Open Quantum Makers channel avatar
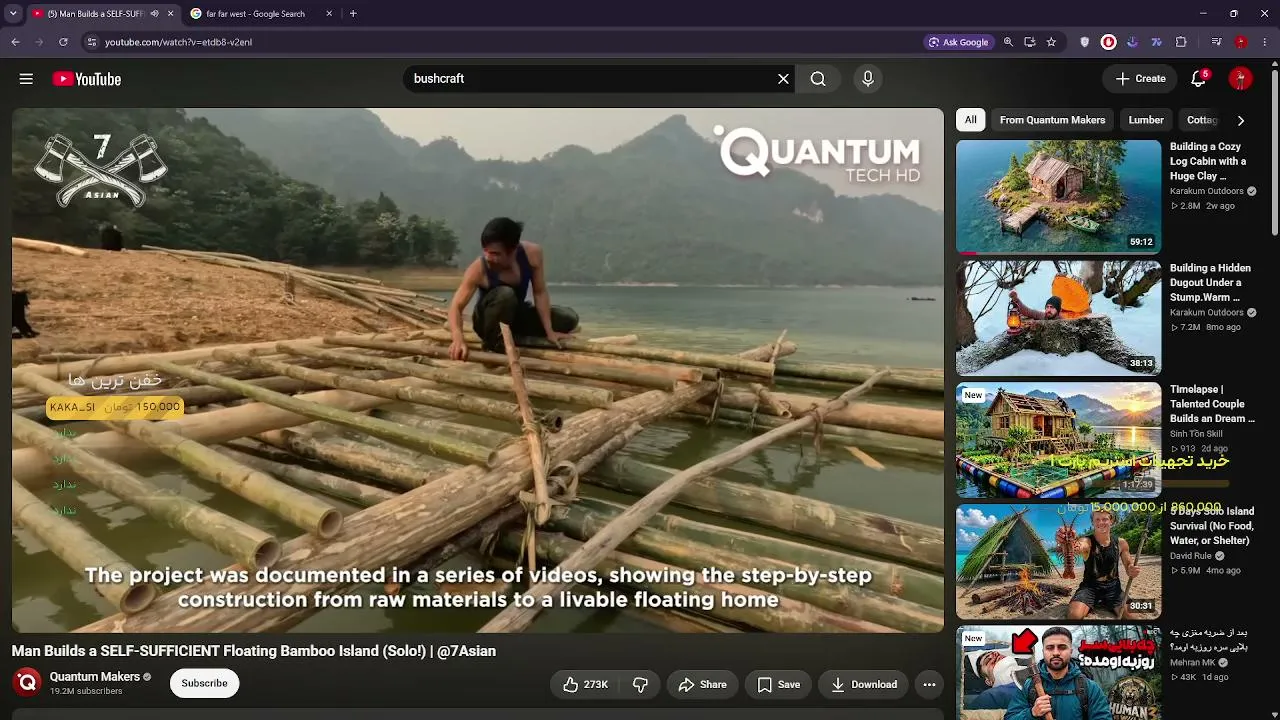 coord(27,683)
